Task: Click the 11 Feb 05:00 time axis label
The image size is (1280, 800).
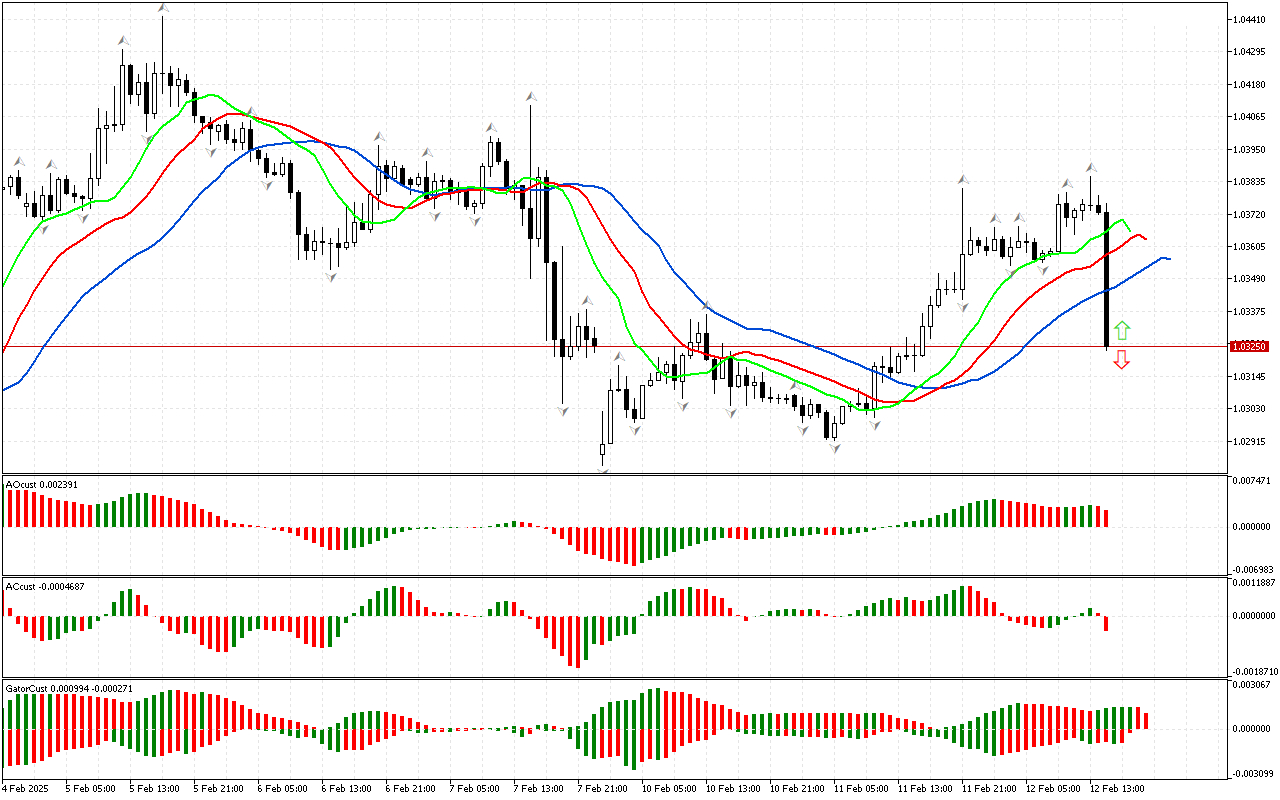Action: (x=861, y=789)
